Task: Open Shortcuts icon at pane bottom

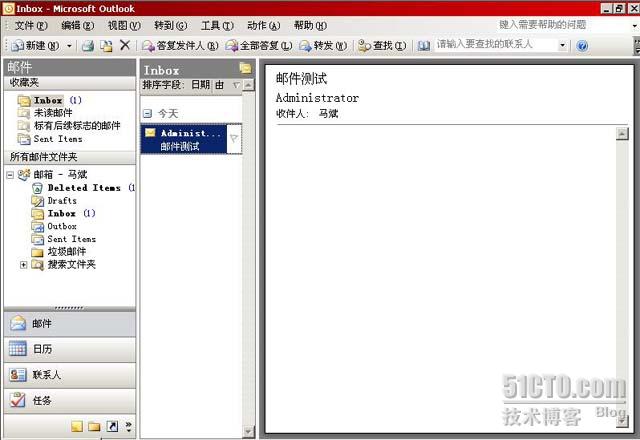Action: tap(112, 426)
